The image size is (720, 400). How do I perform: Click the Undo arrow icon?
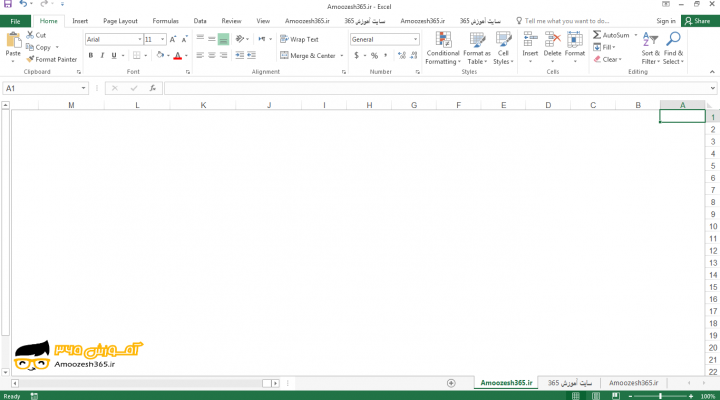point(23,4)
